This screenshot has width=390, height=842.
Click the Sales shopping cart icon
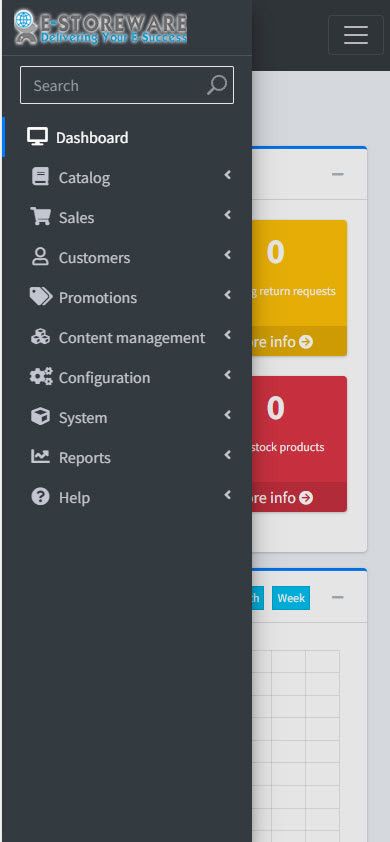pos(40,217)
